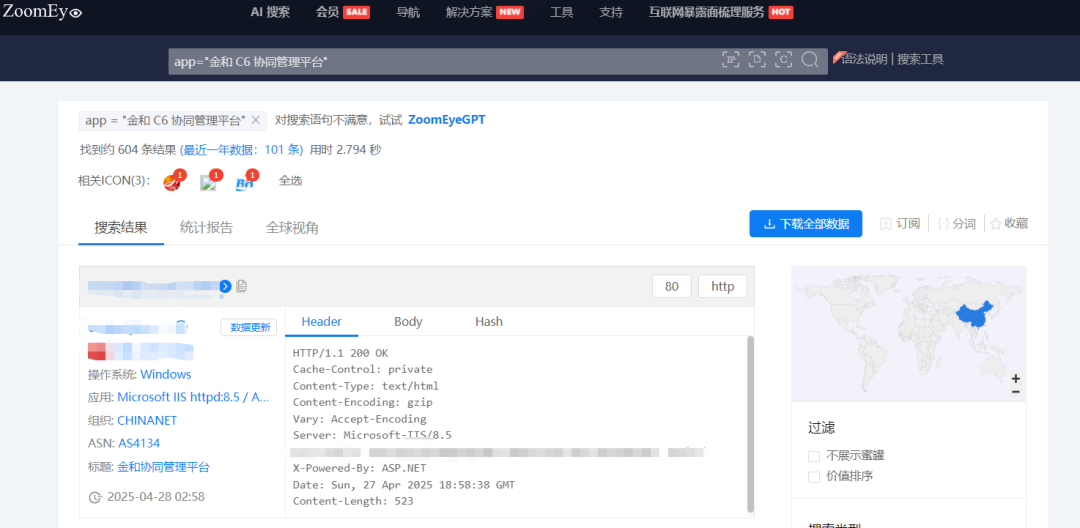Open the 支持 menu item
1080x528 pixels.
[x=611, y=12]
